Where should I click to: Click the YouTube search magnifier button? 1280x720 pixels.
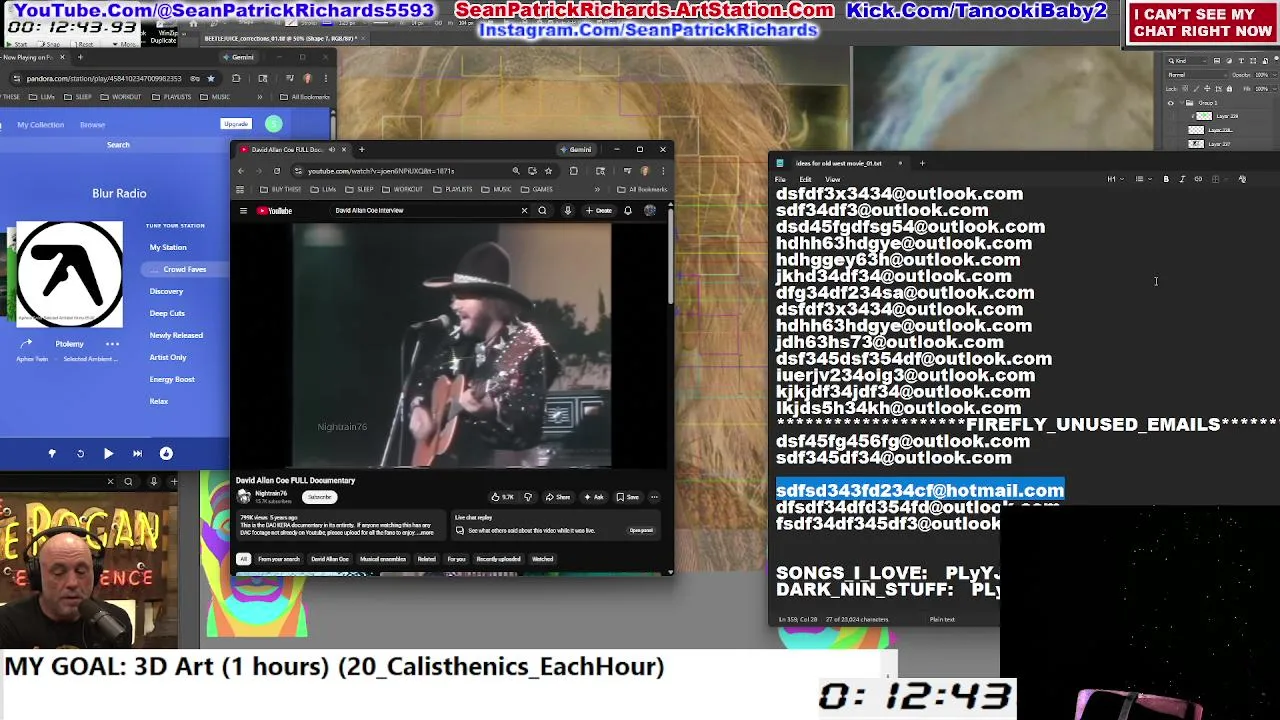pos(542,210)
